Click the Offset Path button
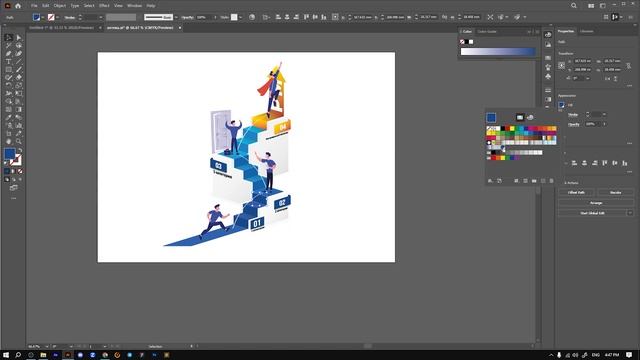The image size is (640, 360). 576,192
